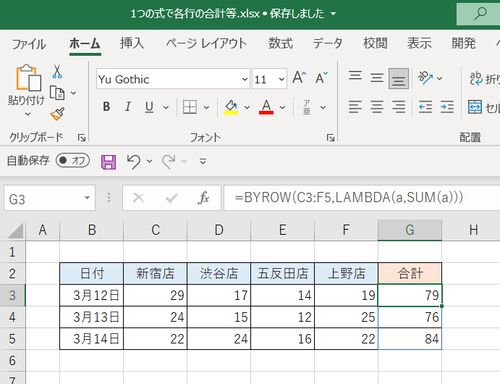Viewport: 500px width, 384px height.
Task: Switch to the 校閲 (Review) tab
Action: 375,43
